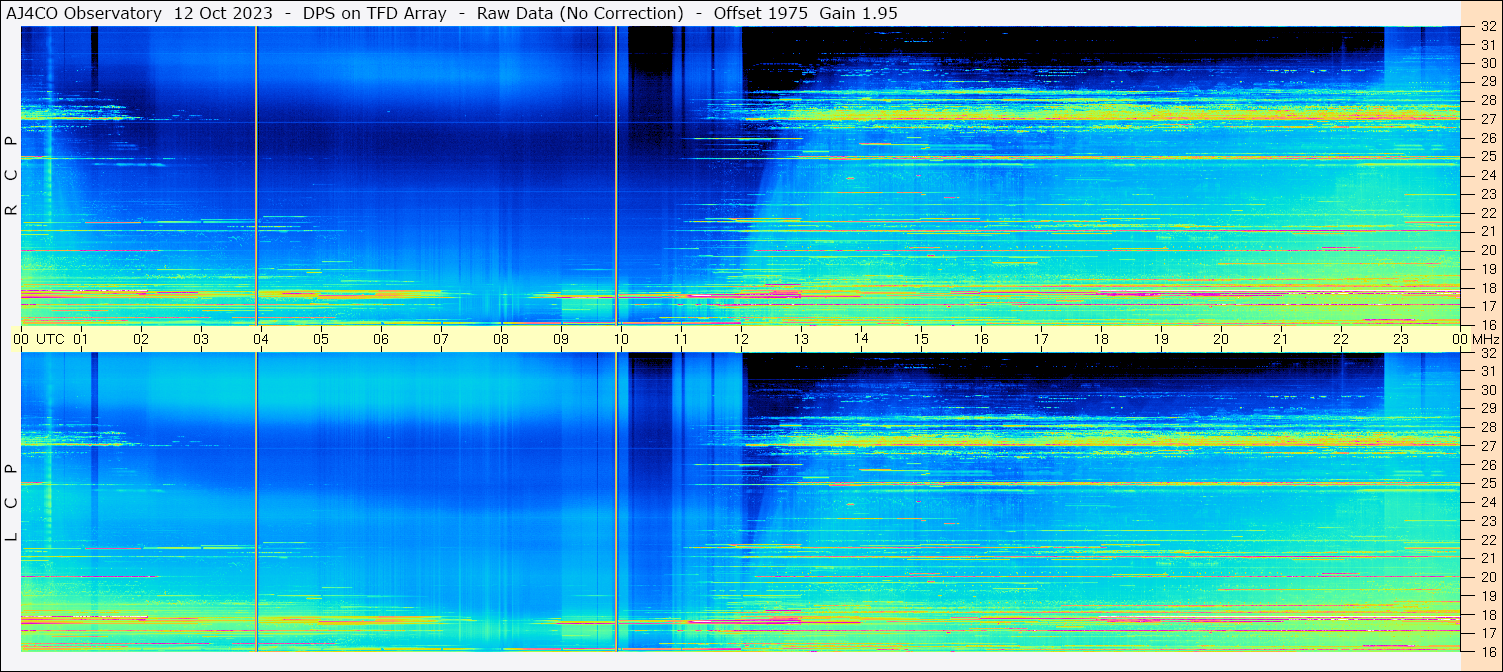Pick the 18 UTC time axis label
Viewport: 1503px width, 672px height.
(1100, 339)
